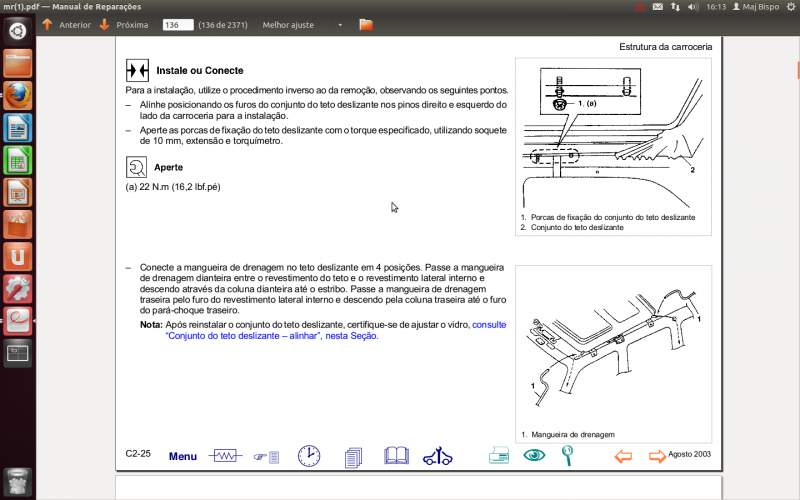Open the Maj Bispo user menu

(x=756, y=7)
